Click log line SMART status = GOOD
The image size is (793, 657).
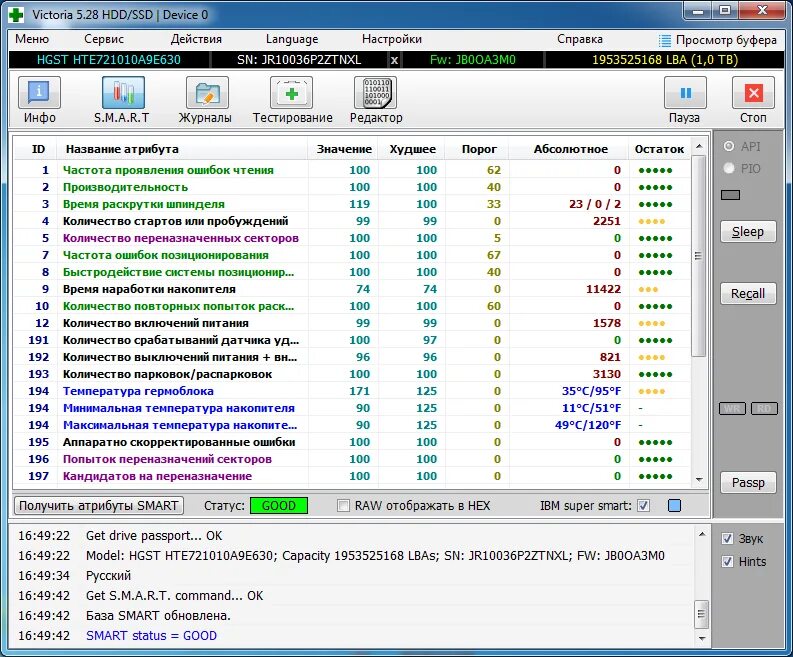(151, 636)
